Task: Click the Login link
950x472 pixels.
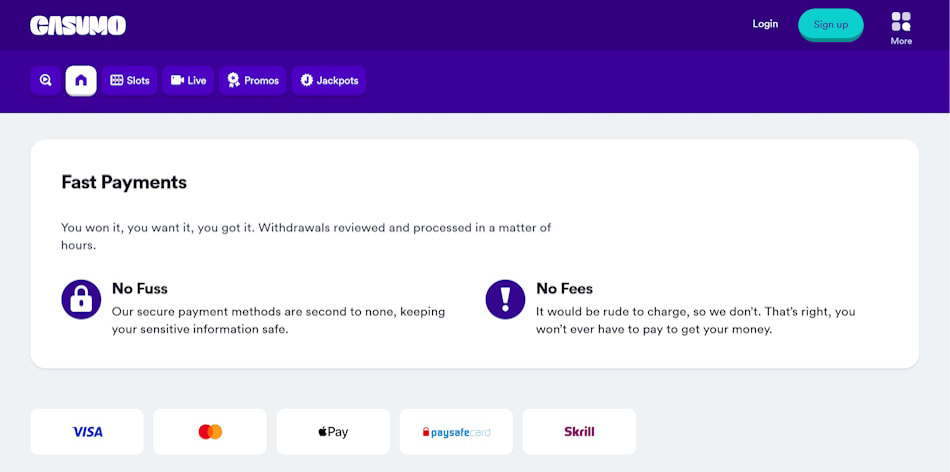Action: [765, 24]
